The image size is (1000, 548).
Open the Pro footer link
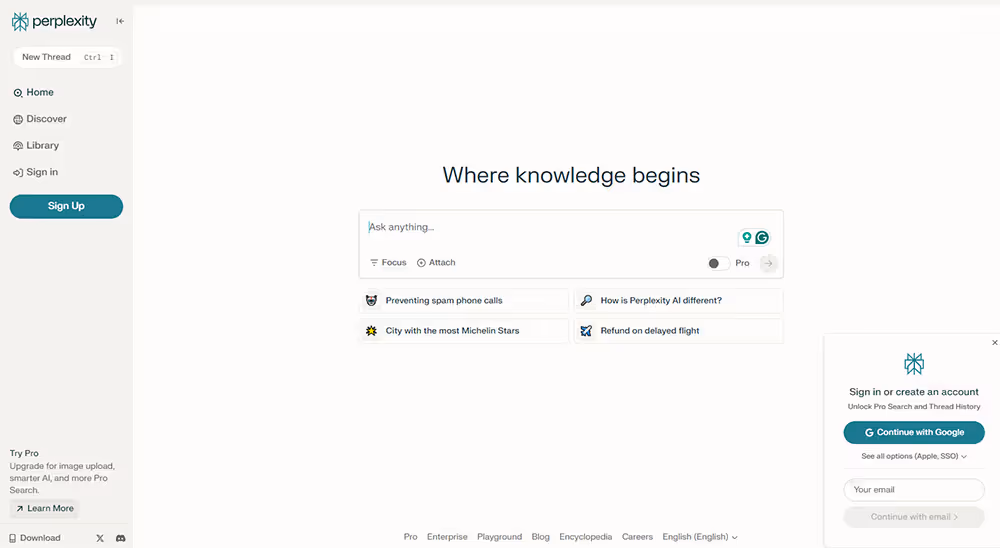(x=411, y=537)
